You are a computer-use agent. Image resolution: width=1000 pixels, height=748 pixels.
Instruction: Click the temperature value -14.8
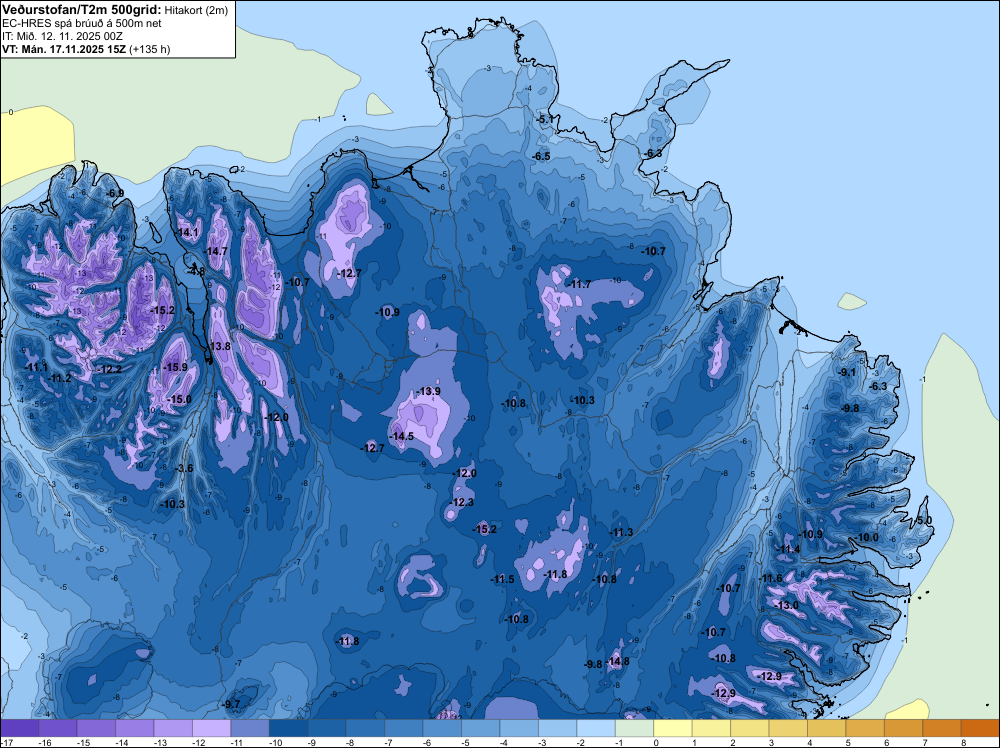coord(619,661)
